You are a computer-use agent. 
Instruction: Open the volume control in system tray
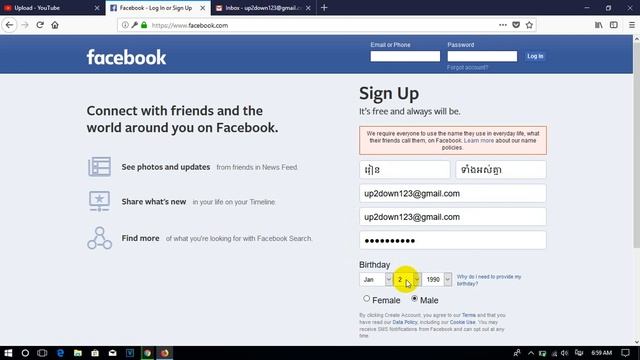point(564,353)
